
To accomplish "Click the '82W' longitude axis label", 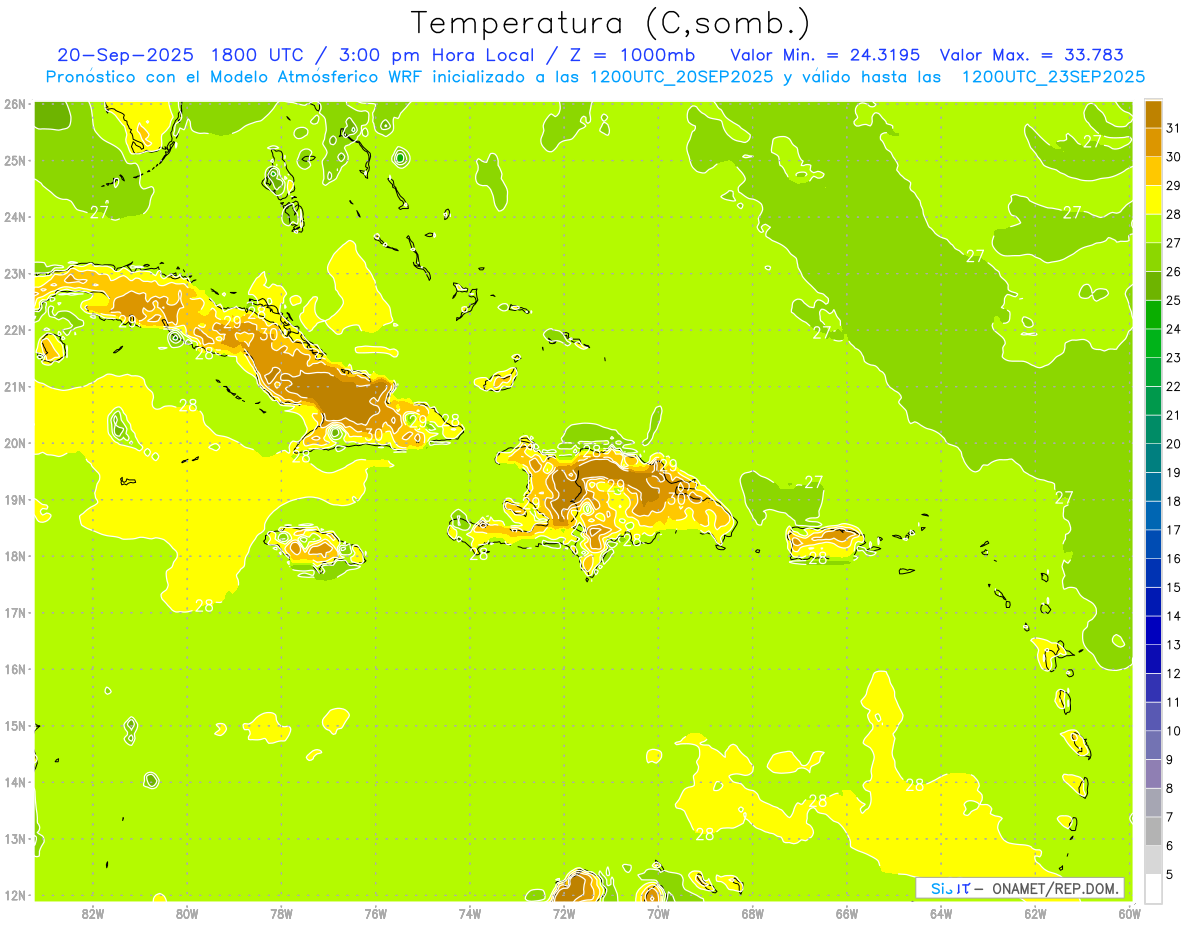I will (x=92, y=913).
